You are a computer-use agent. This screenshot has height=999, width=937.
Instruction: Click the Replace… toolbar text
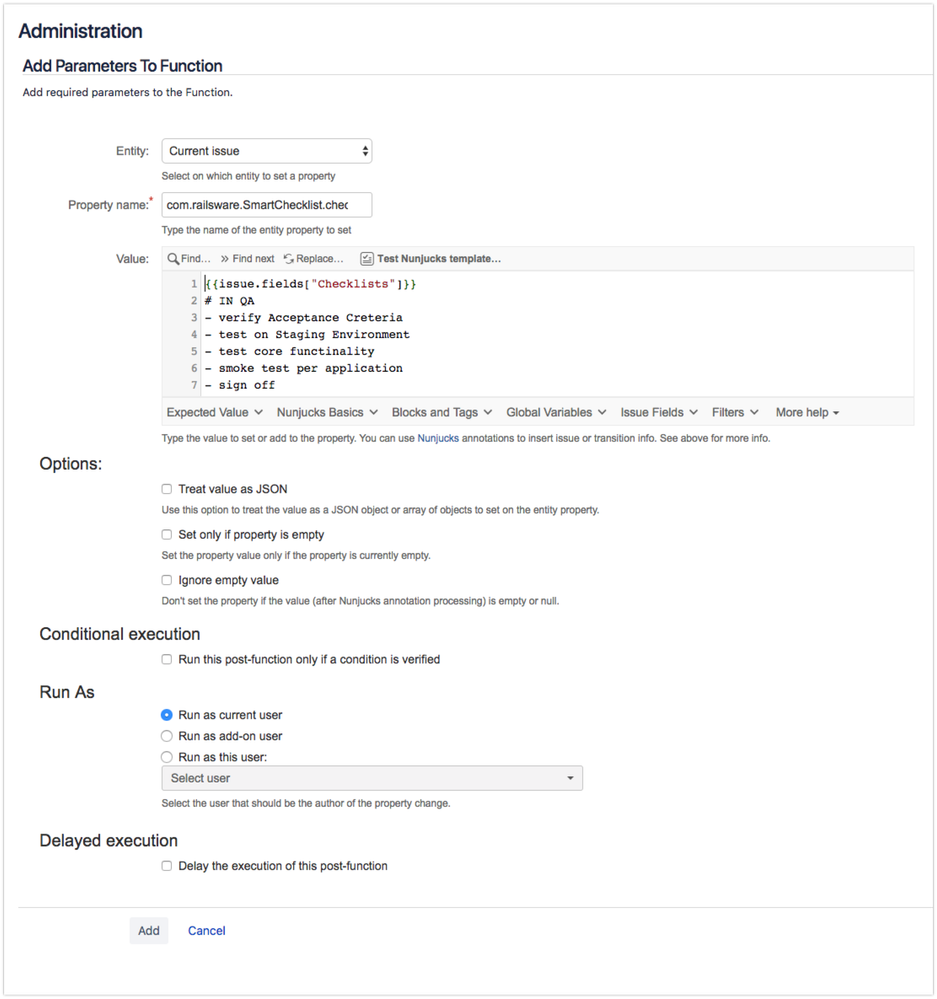[x=320, y=259]
